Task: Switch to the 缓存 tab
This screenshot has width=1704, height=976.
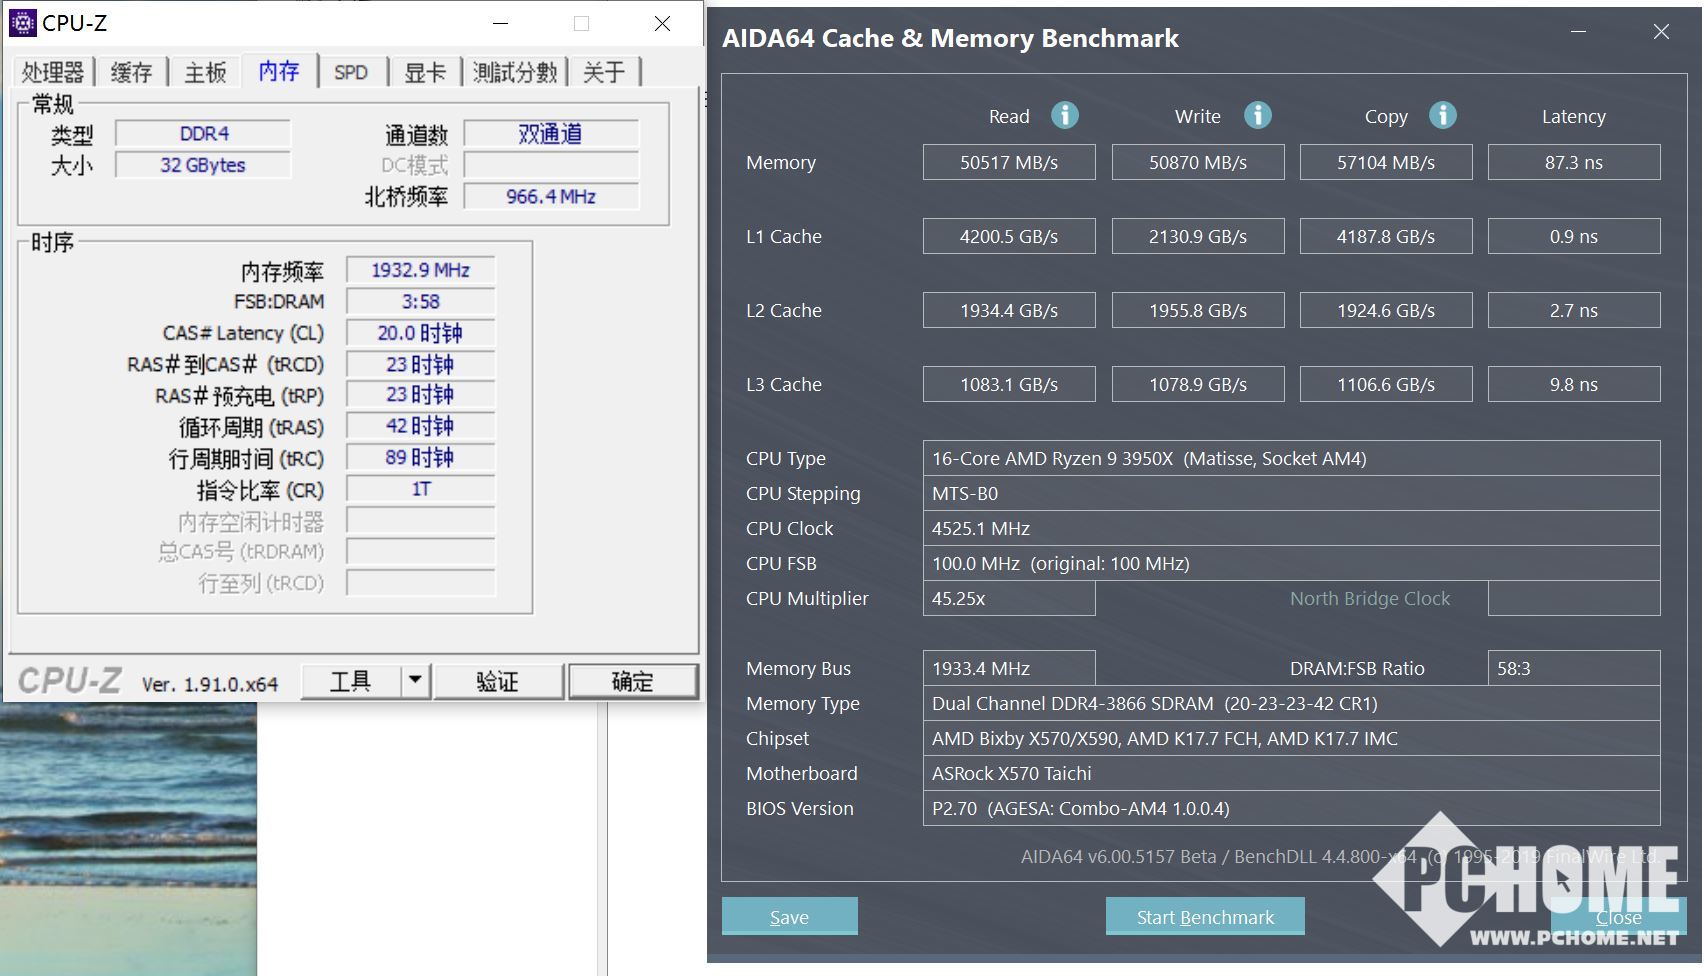Action: pos(131,72)
